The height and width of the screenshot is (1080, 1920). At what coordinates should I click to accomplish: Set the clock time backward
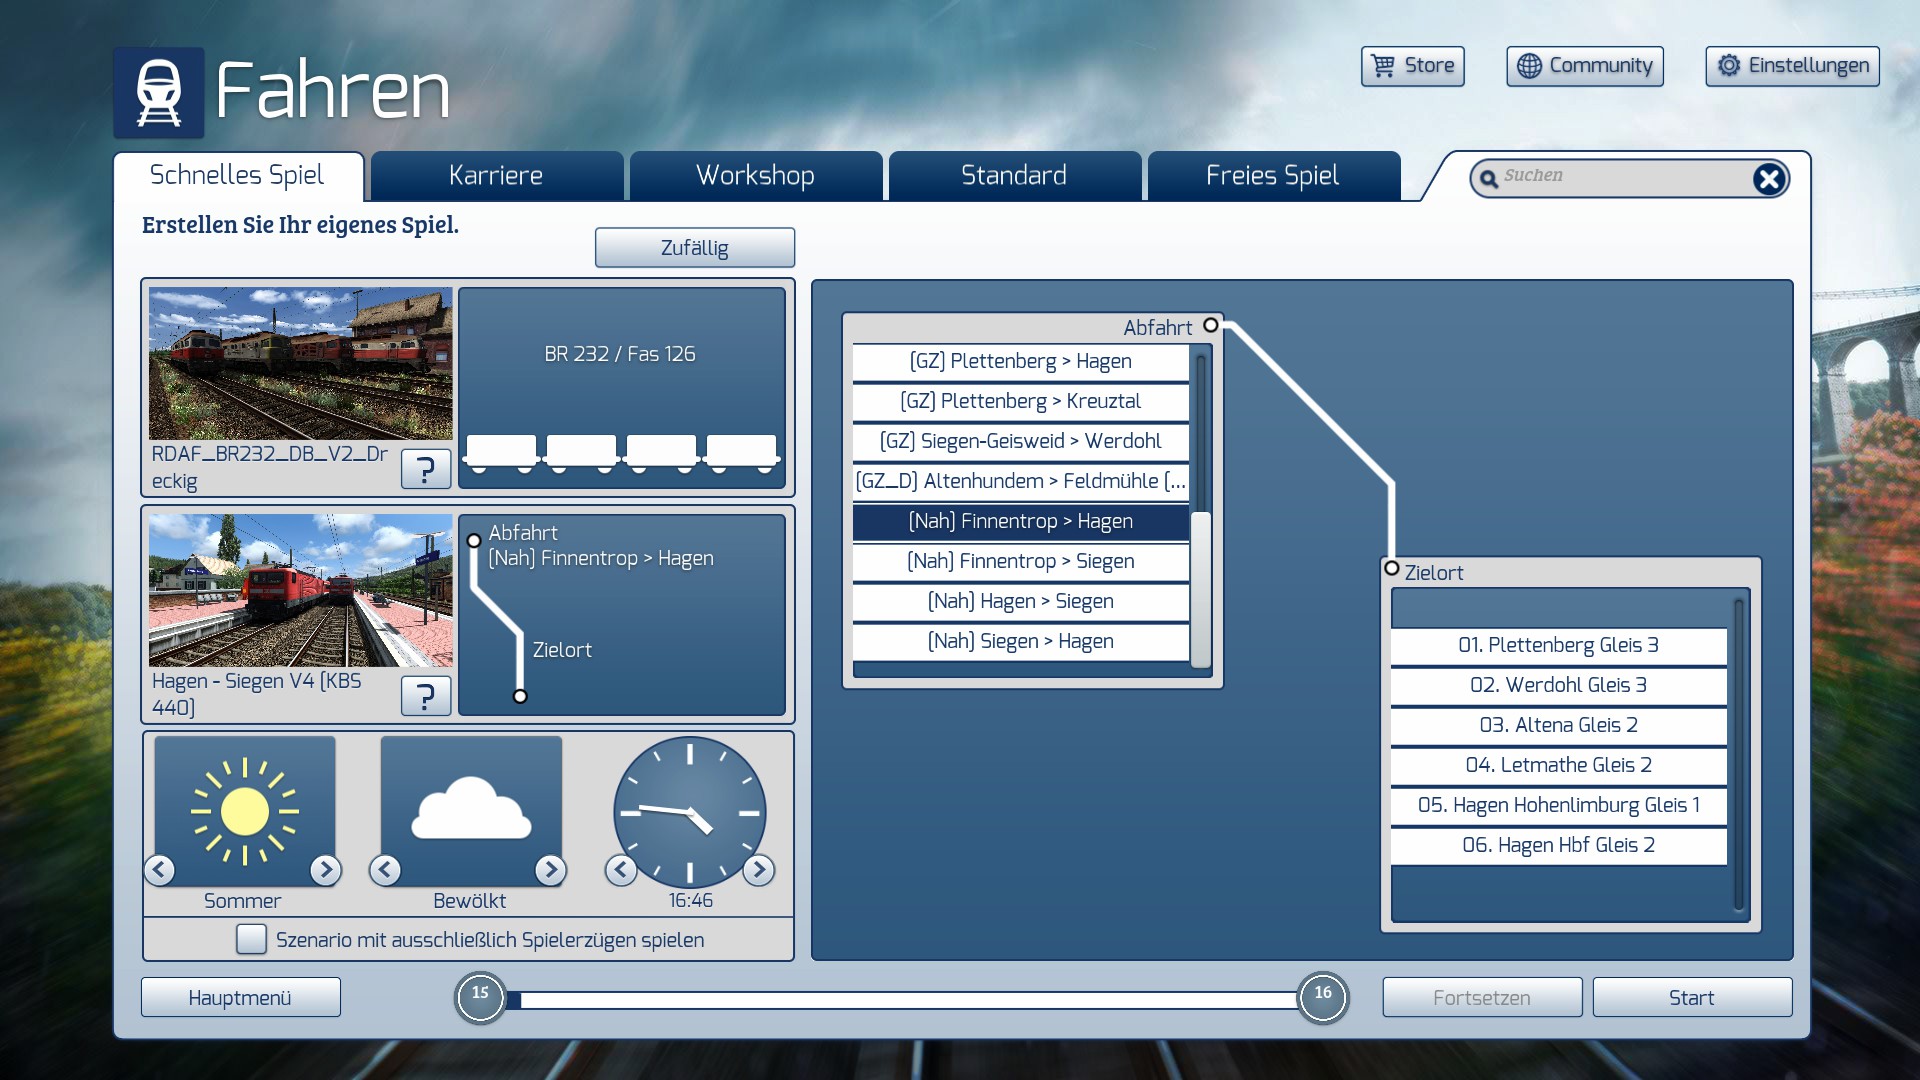[x=621, y=870]
